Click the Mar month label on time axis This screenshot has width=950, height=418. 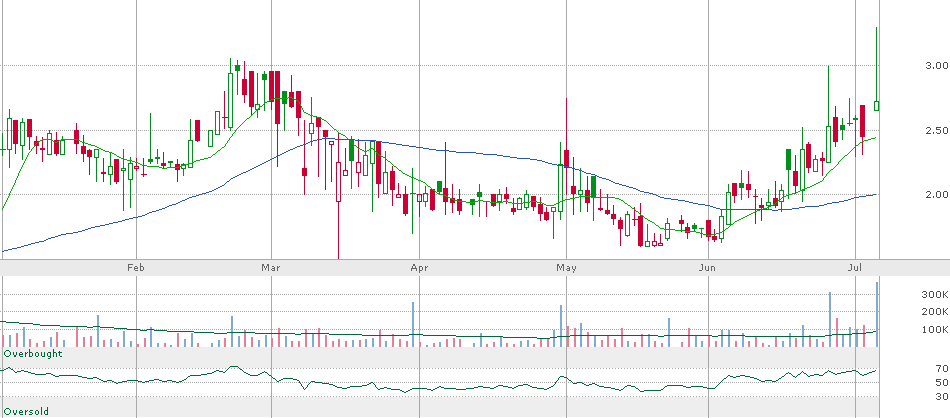[x=271, y=267]
